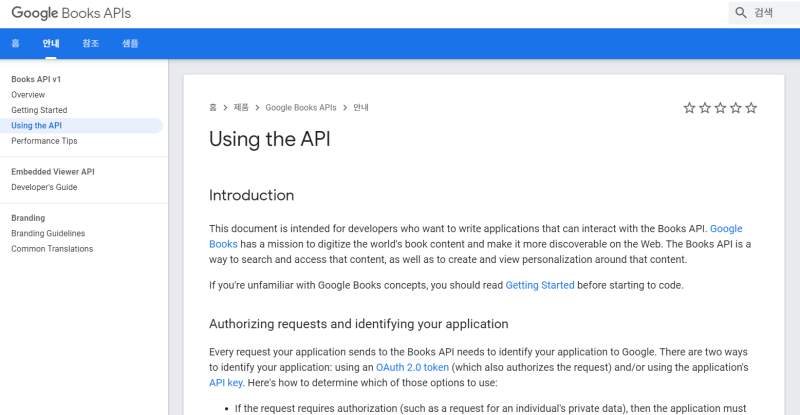
Task: Click the 제품 breadcrumb link
Action: tap(241, 108)
